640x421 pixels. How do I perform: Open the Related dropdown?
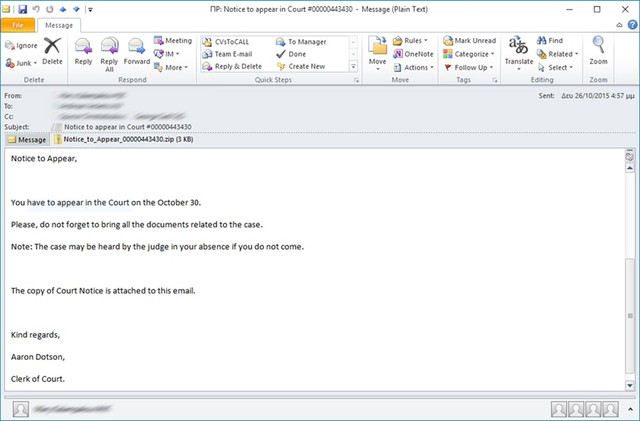tap(558, 54)
